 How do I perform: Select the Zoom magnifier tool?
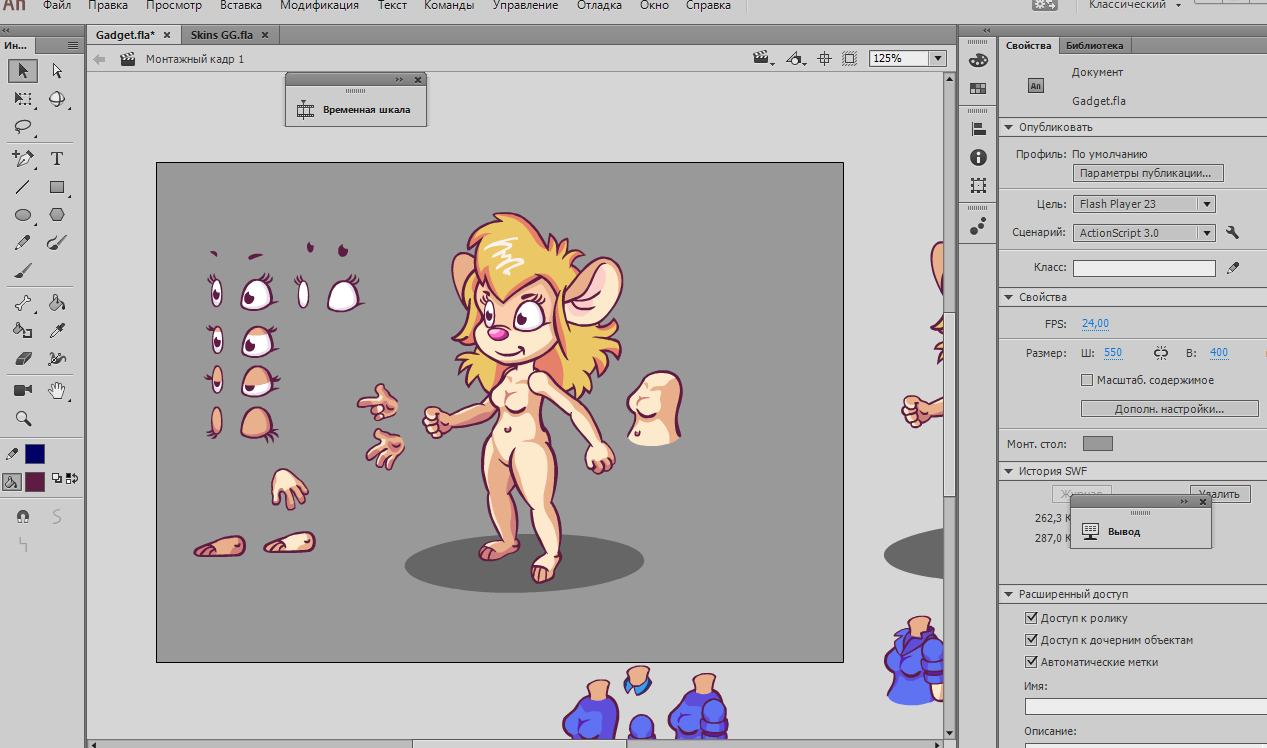coord(23,419)
